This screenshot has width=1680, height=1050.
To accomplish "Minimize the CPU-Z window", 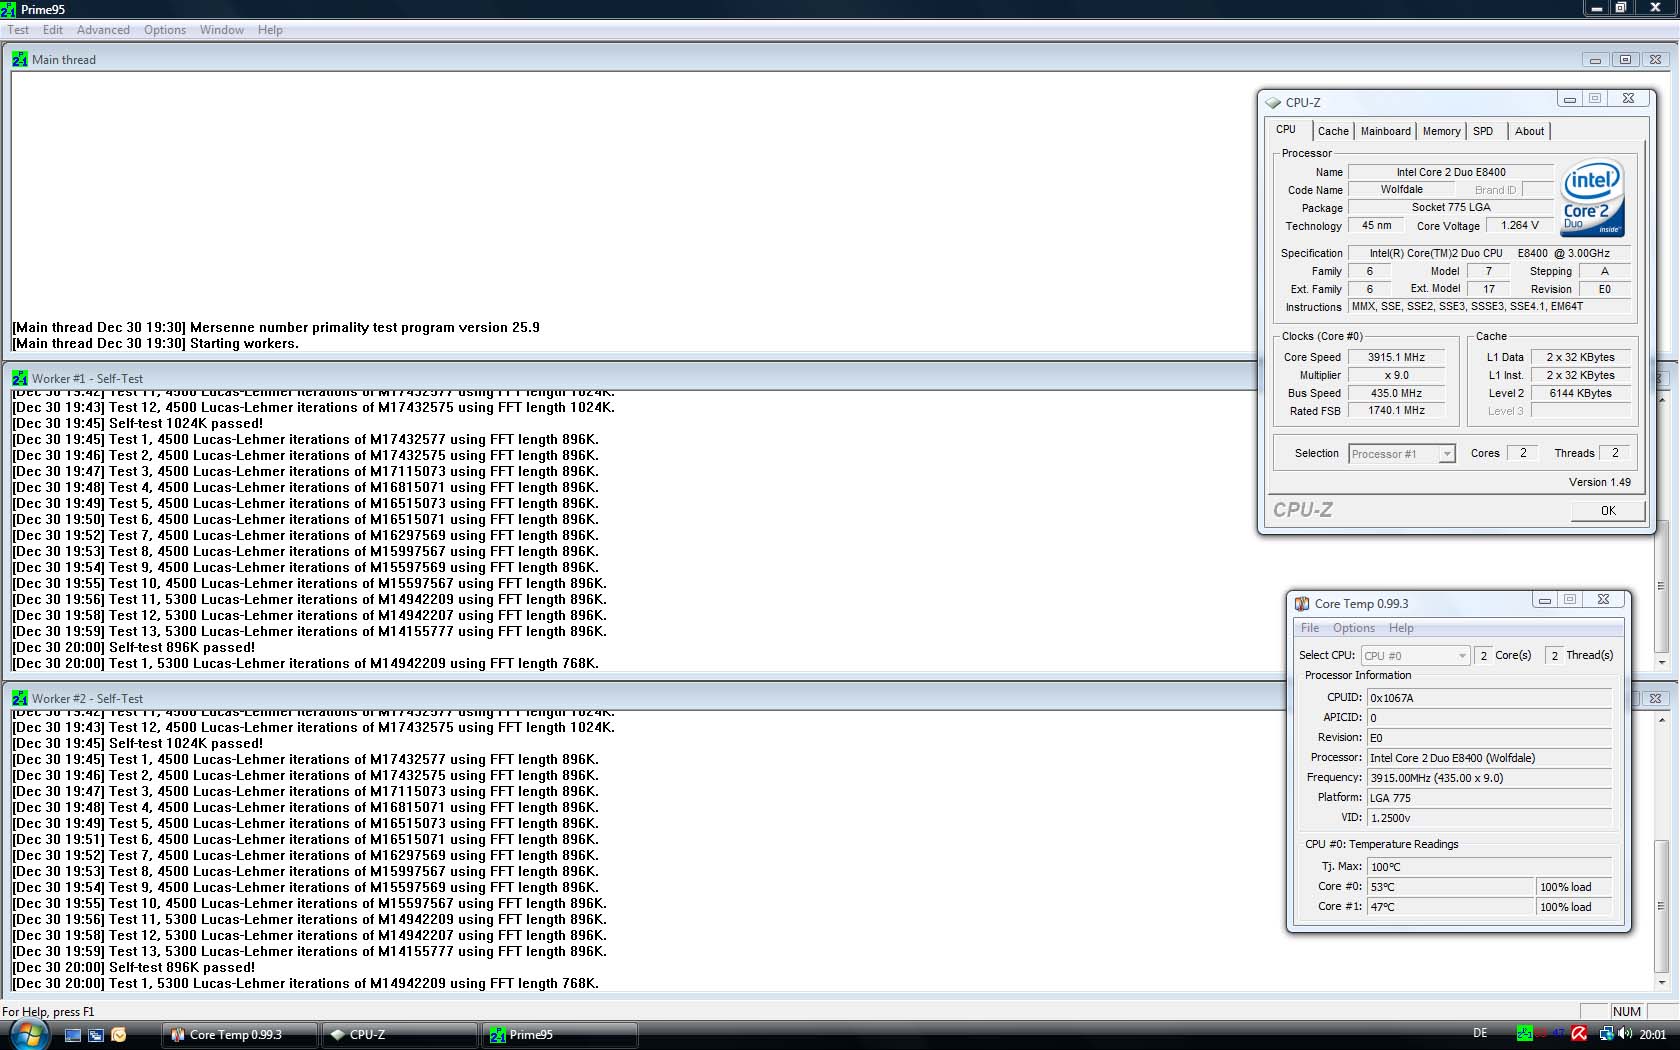I will click(x=1570, y=98).
